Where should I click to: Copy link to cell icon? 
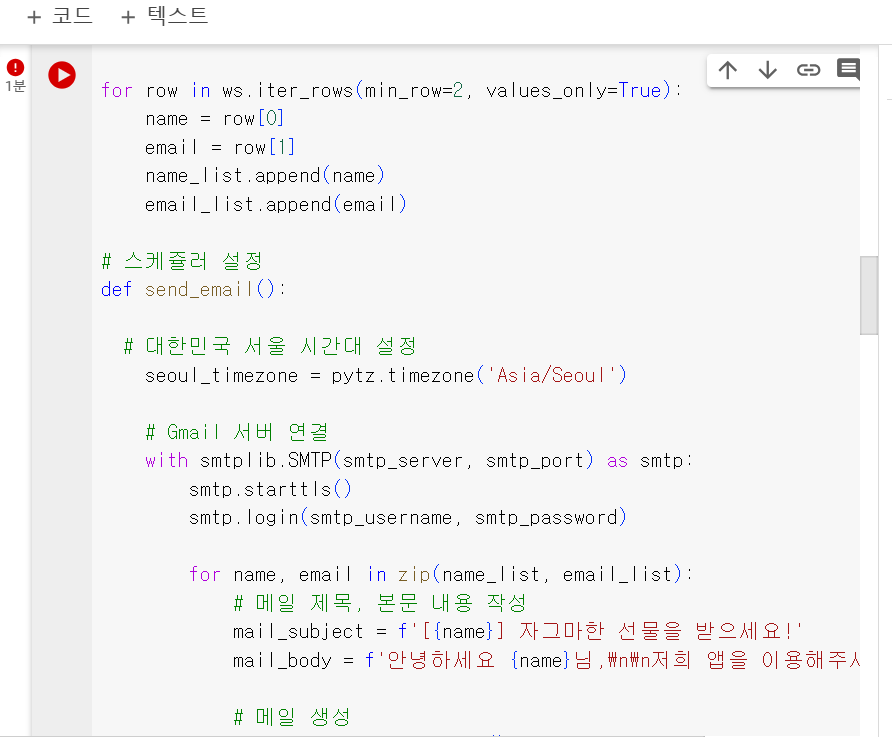click(x=808, y=70)
